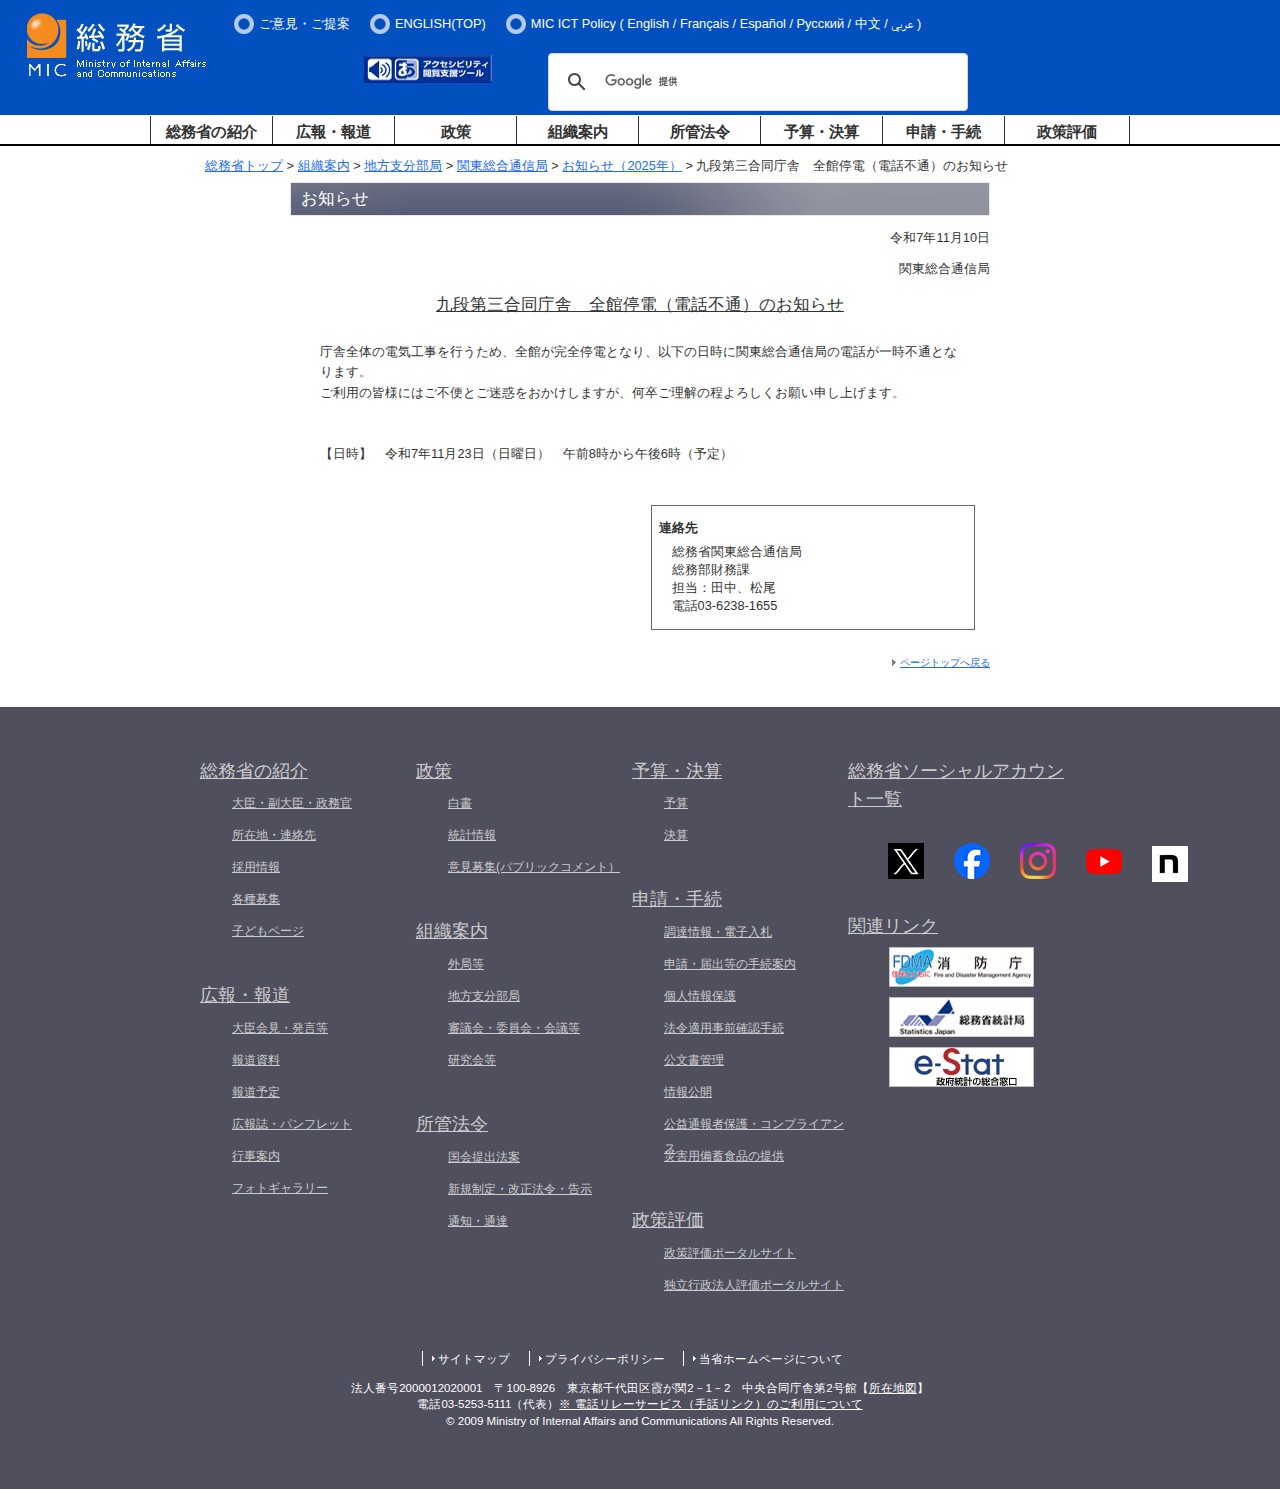Image resolution: width=1280 pixels, height=1489 pixels.
Task: Open the プライバシーポリシー footer link
Action: (601, 1359)
